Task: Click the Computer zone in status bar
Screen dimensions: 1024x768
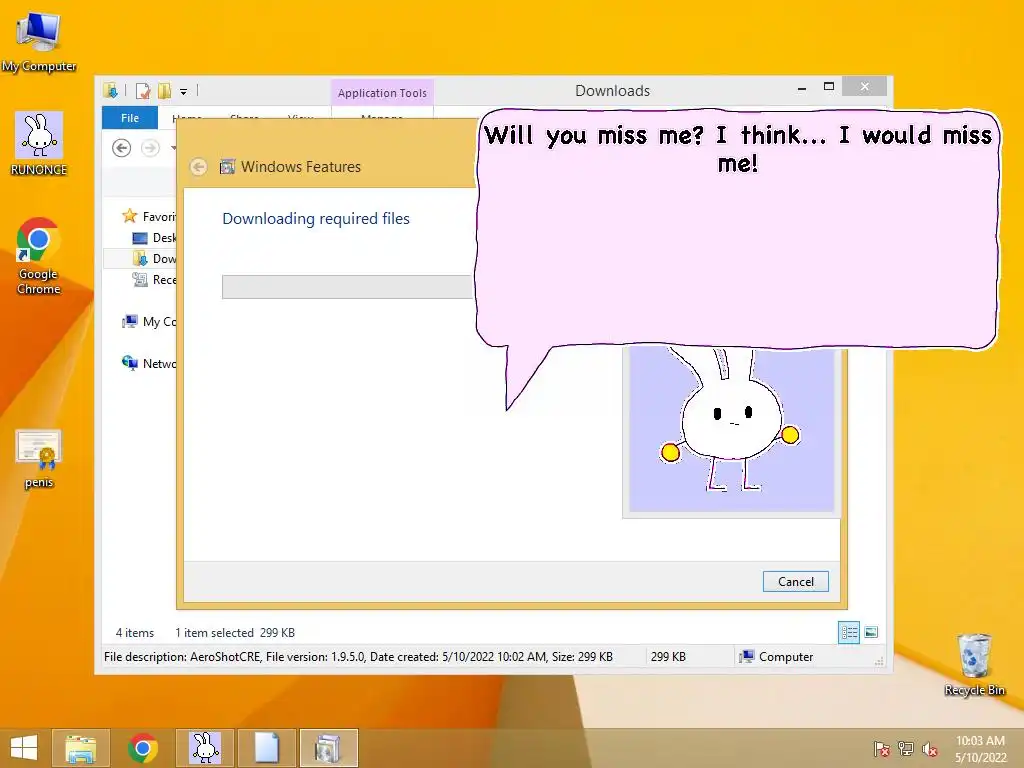Action: 776,657
